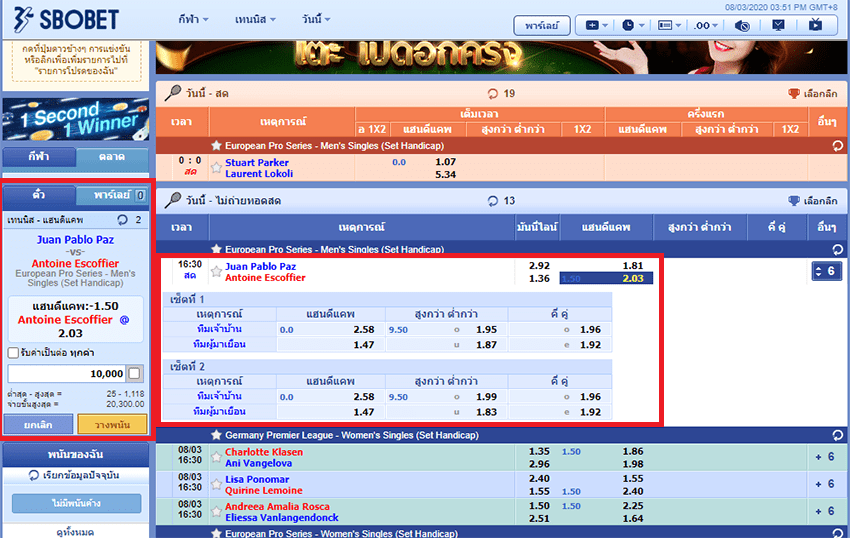Select the highlighted 2.03 handicap odds

(x=633, y=279)
